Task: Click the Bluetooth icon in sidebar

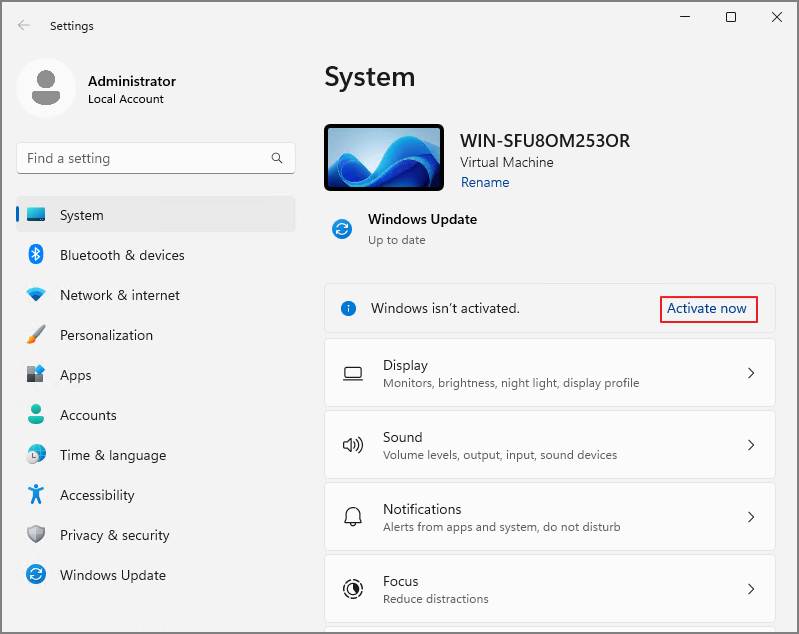Action: click(x=36, y=254)
